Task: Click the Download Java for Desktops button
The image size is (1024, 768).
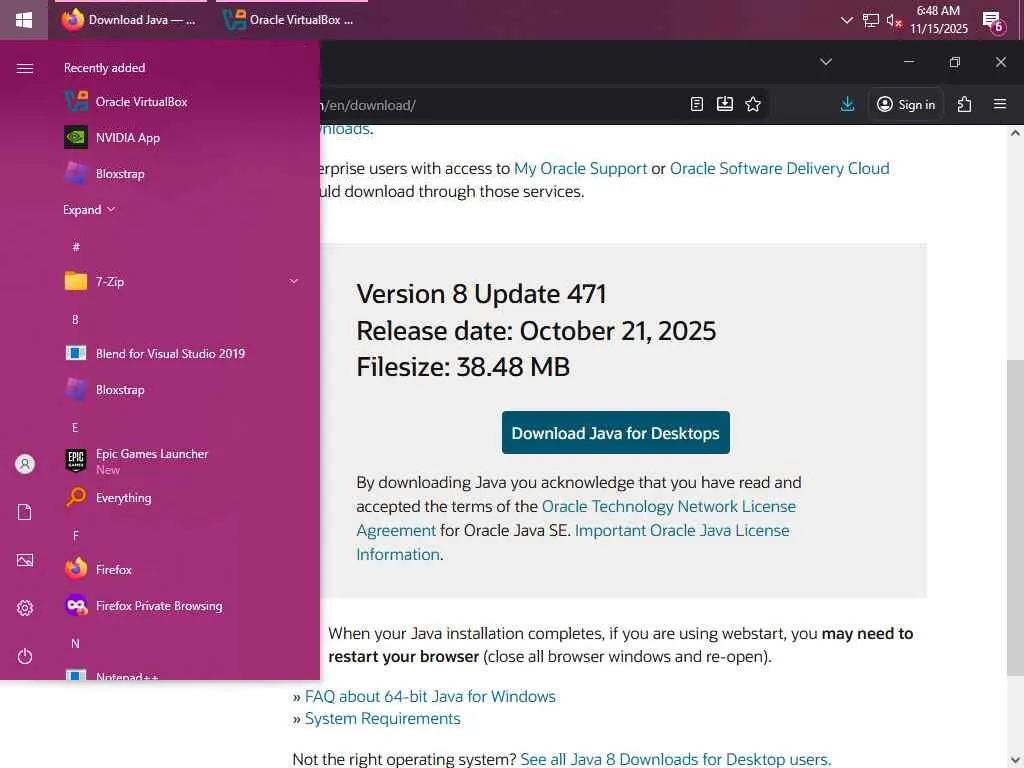Action: (615, 433)
